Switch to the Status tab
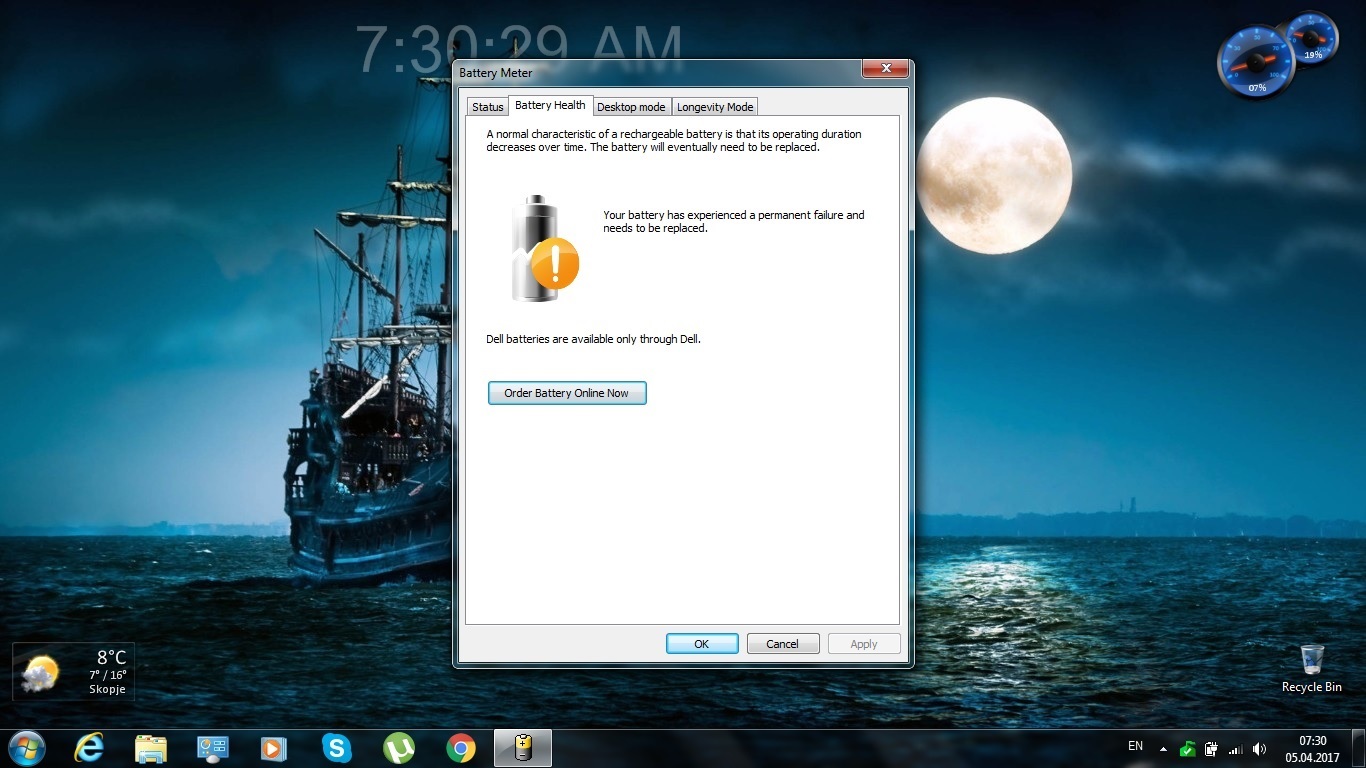1366x768 pixels. click(488, 107)
